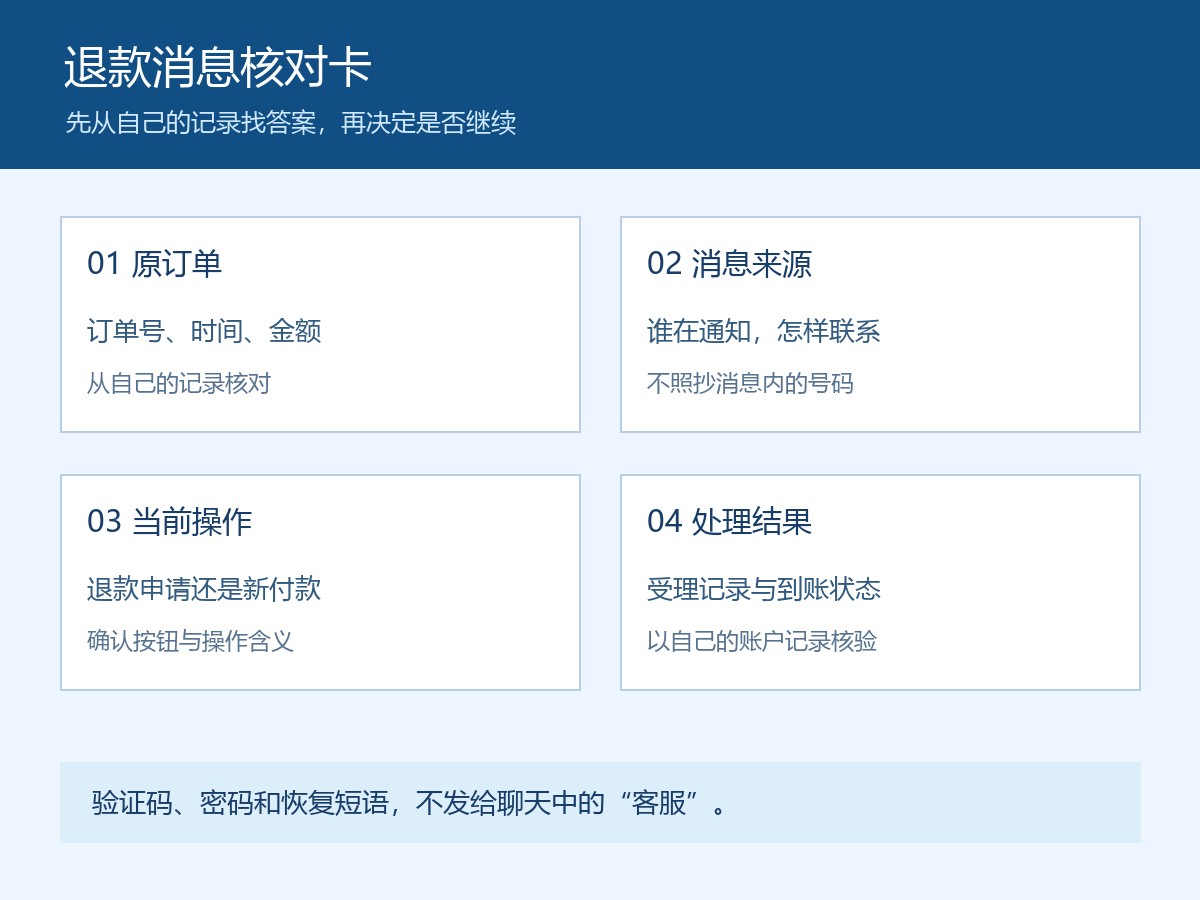The width and height of the screenshot is (1200, 900).
Task: Select the heading 04 处理结果
Action: [729, 522]
